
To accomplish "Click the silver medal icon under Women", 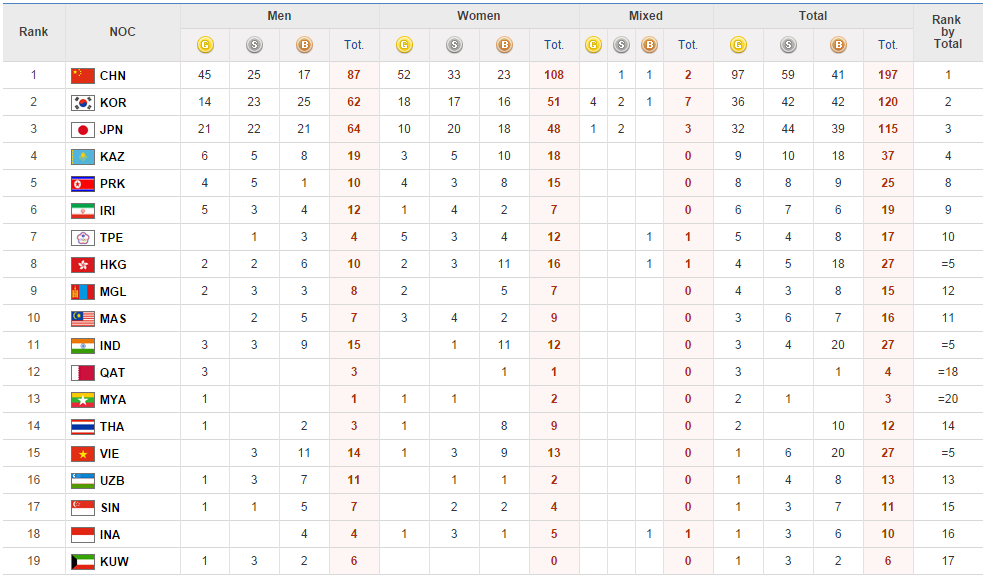I will pyautogui.click(x=454, y=45).
